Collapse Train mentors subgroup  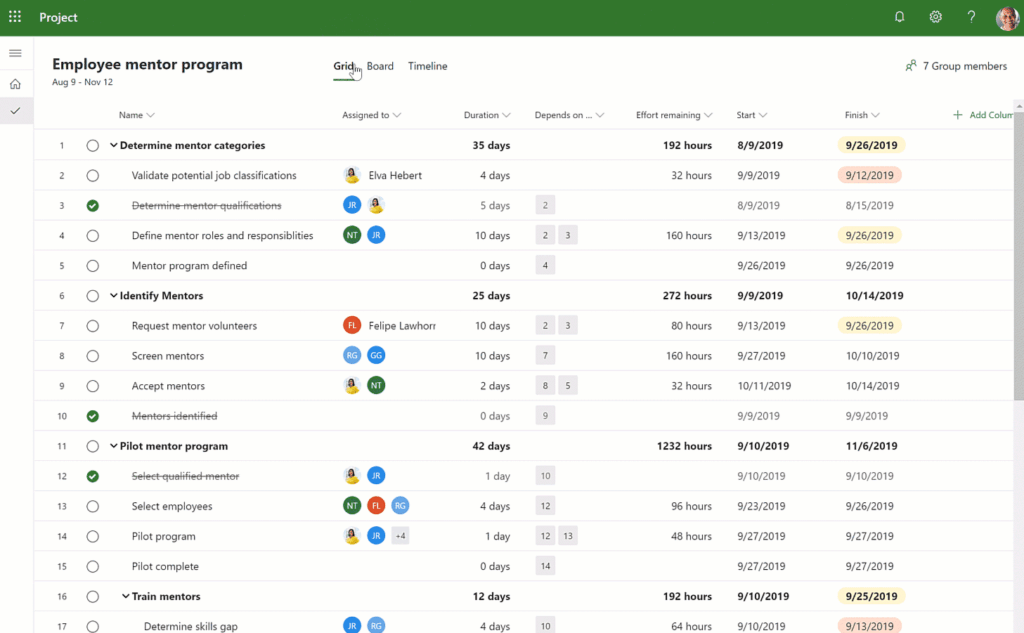[x=125, y=596]
